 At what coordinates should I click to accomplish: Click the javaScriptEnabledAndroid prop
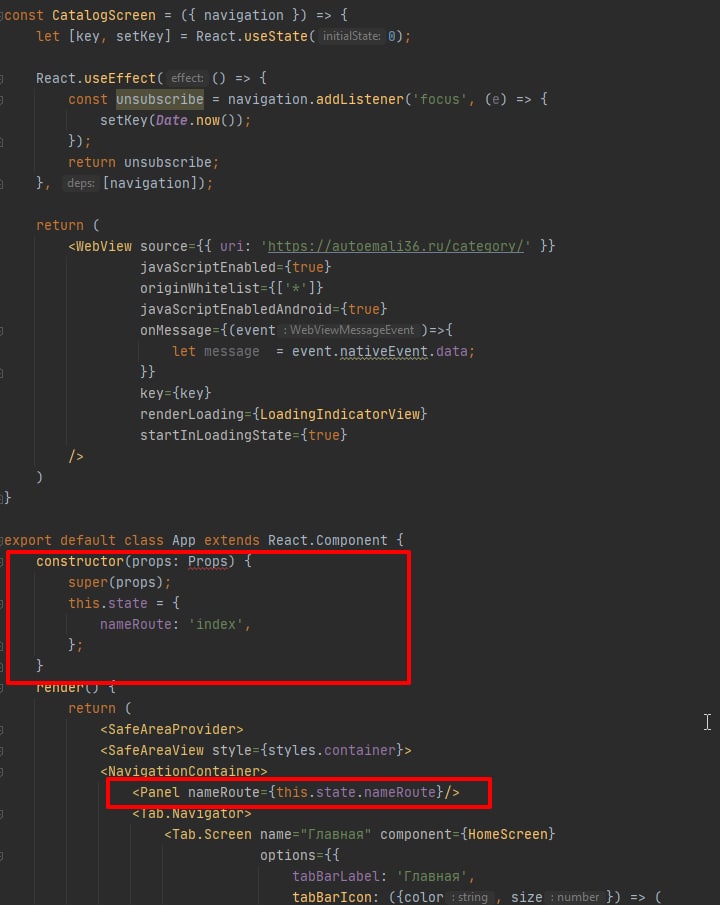tap(236, 309)
